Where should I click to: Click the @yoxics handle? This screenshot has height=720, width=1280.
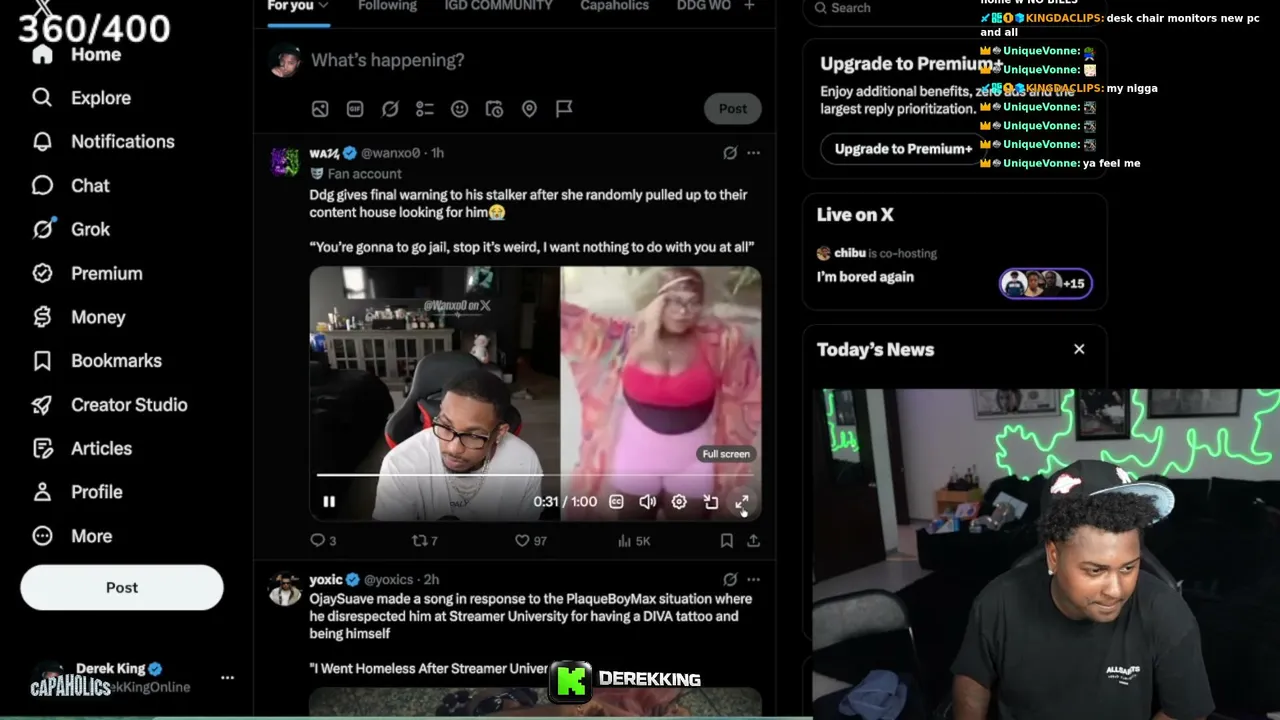pyautogui.click(x=389, y=580)
